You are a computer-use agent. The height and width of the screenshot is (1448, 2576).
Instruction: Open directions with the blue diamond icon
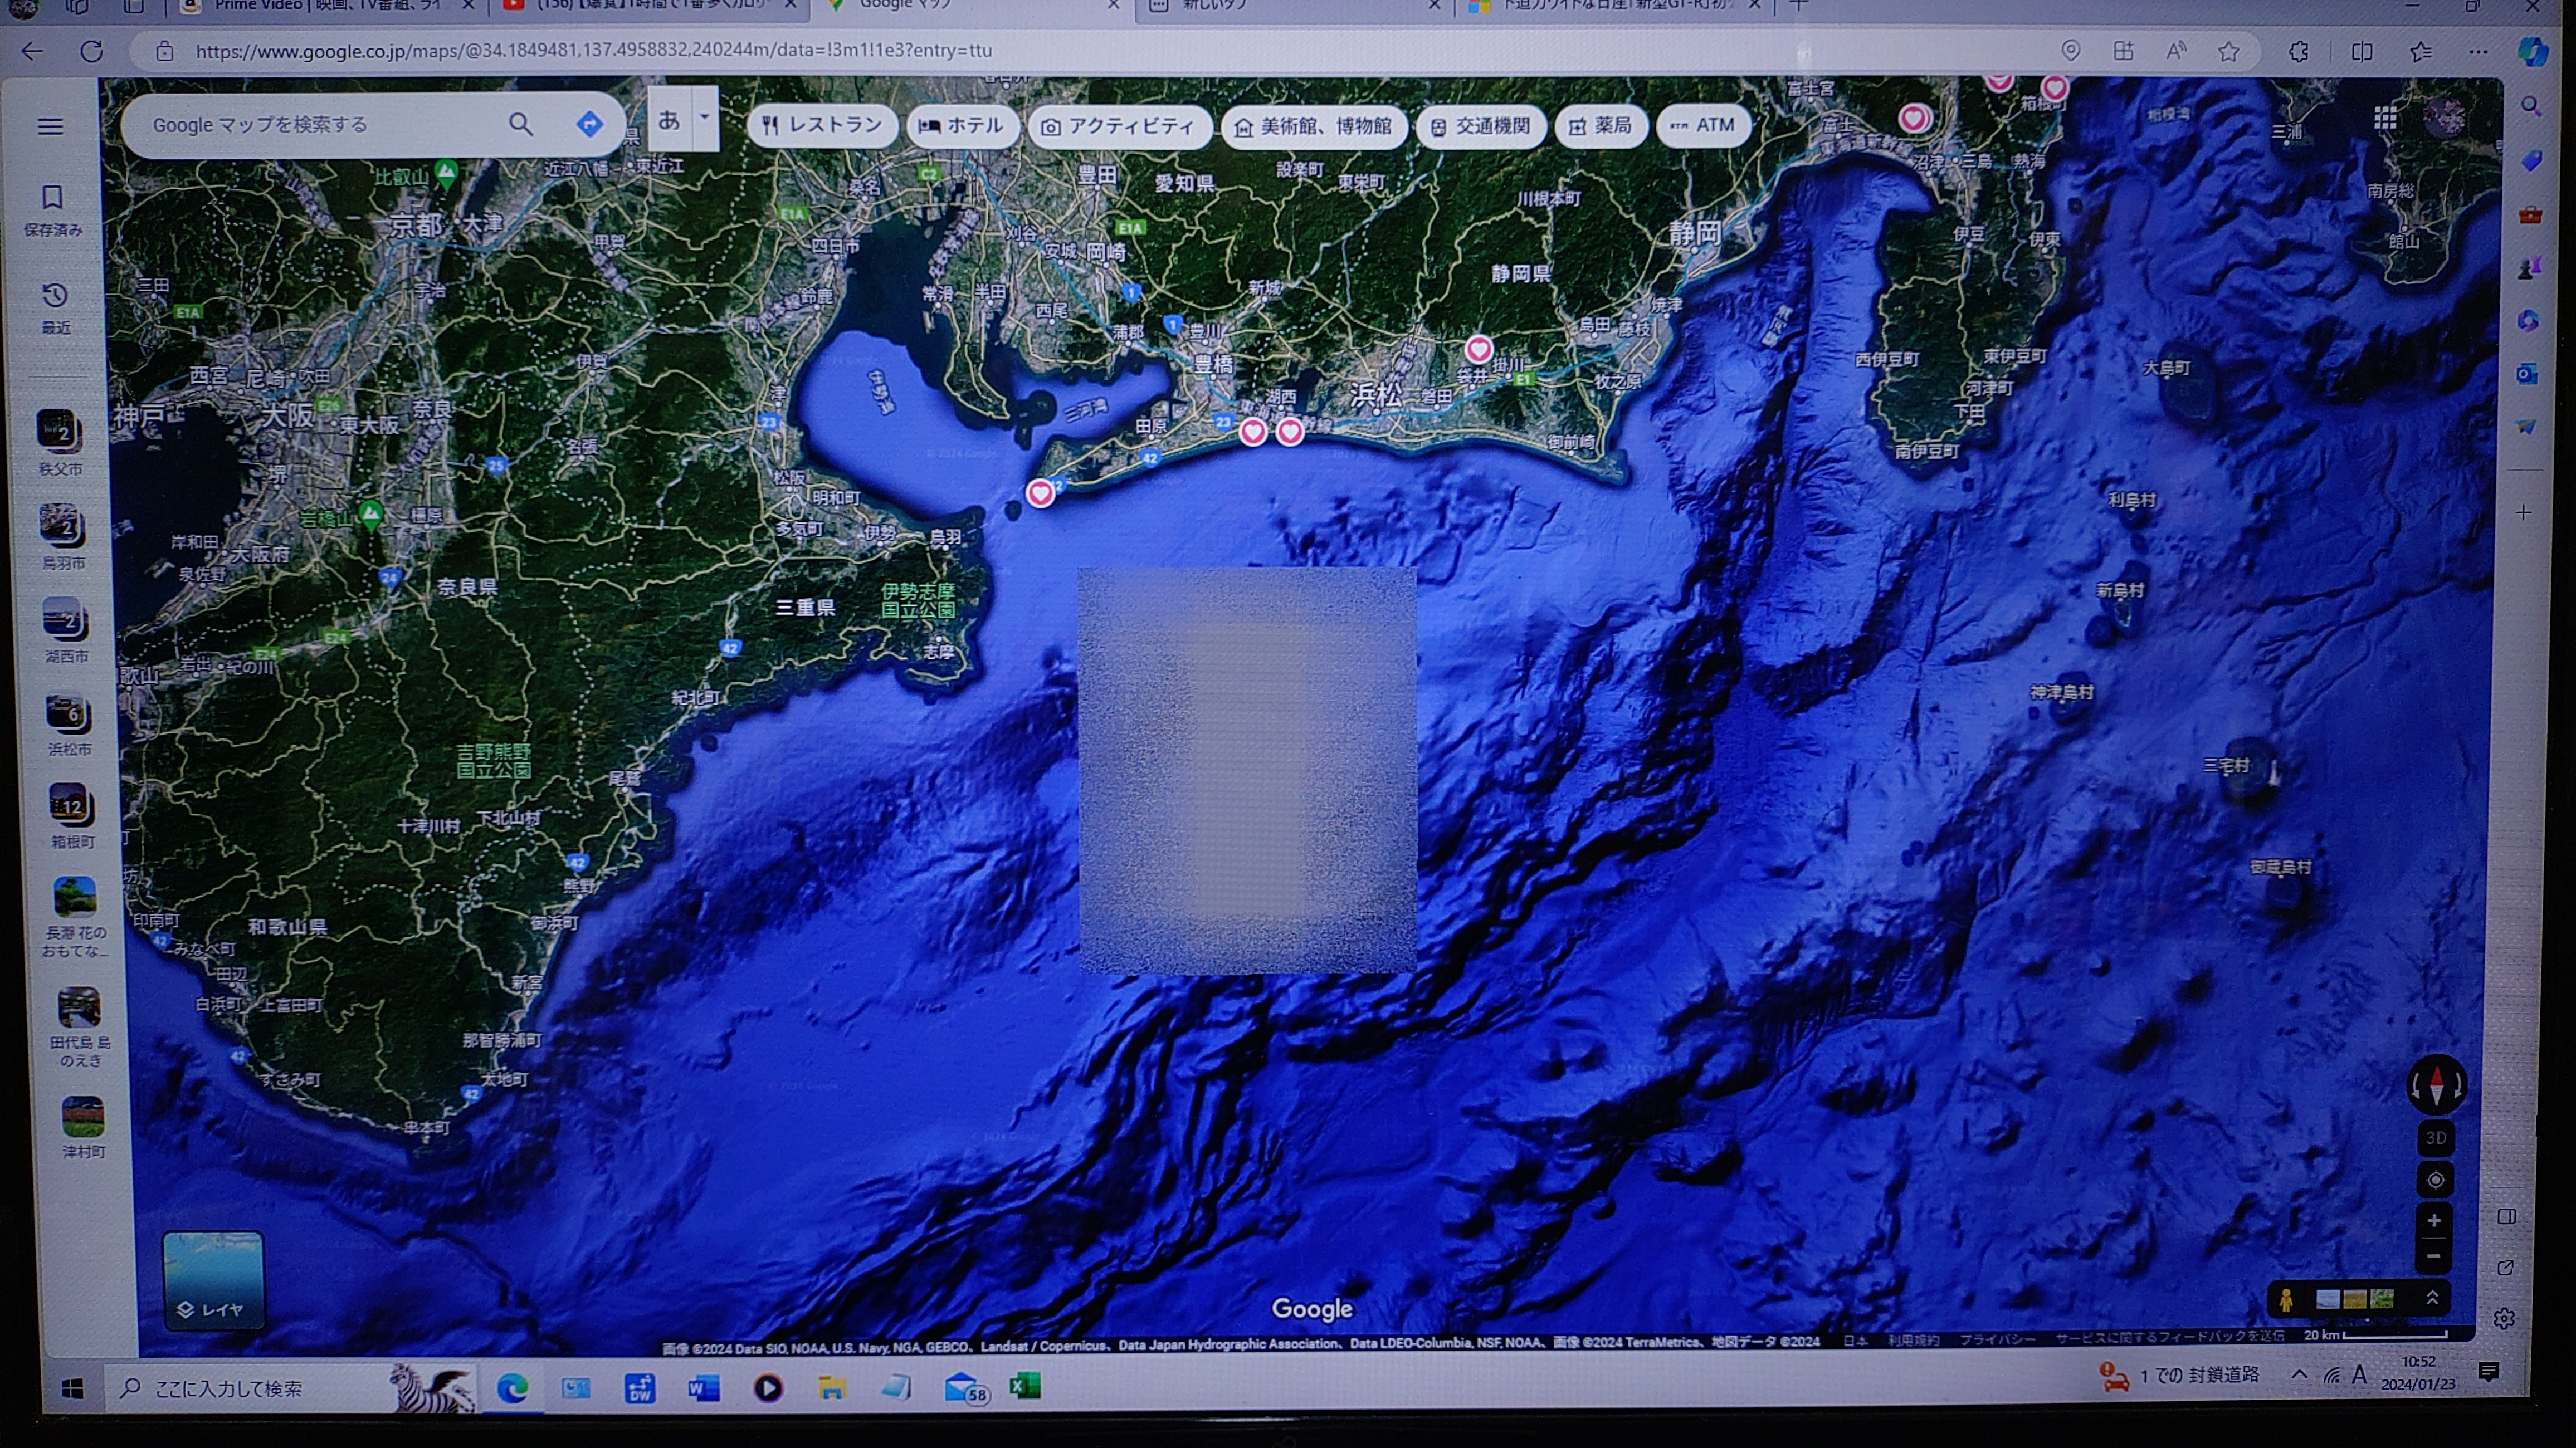[589, 124]
